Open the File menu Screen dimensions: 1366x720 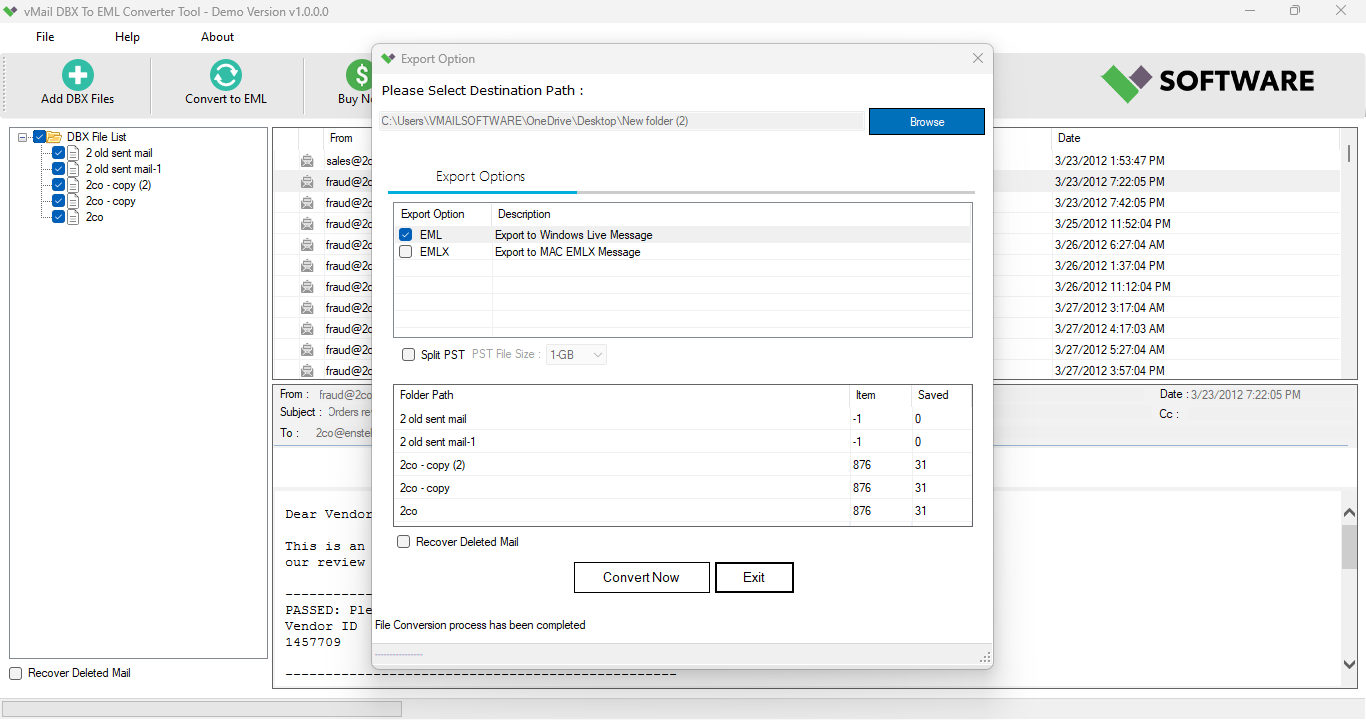(44, 36)
